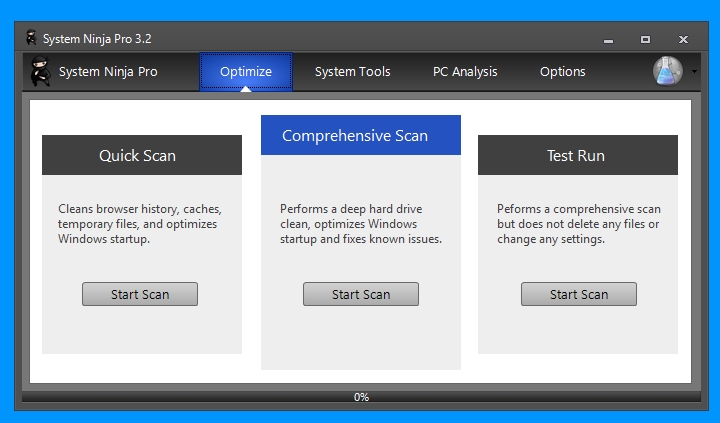Open the System Tools tab

click(x=353, y=72)
